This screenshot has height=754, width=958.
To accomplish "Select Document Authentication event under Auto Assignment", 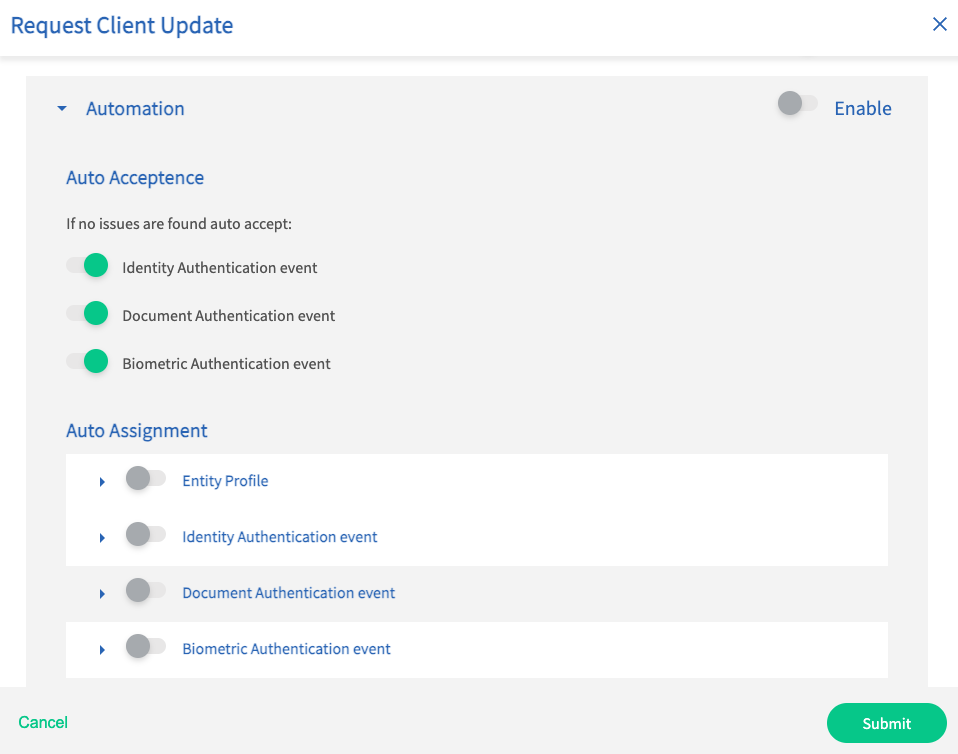I will [288, 593].
